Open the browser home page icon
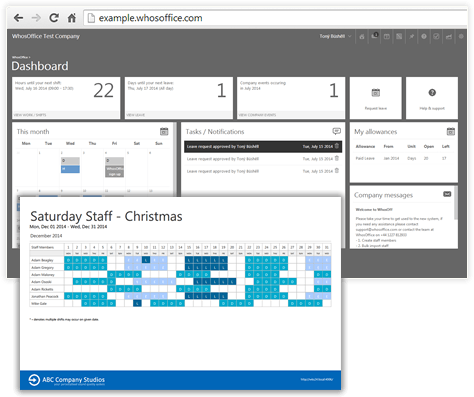This screenshot has height=397, width=474. (72, 18)
